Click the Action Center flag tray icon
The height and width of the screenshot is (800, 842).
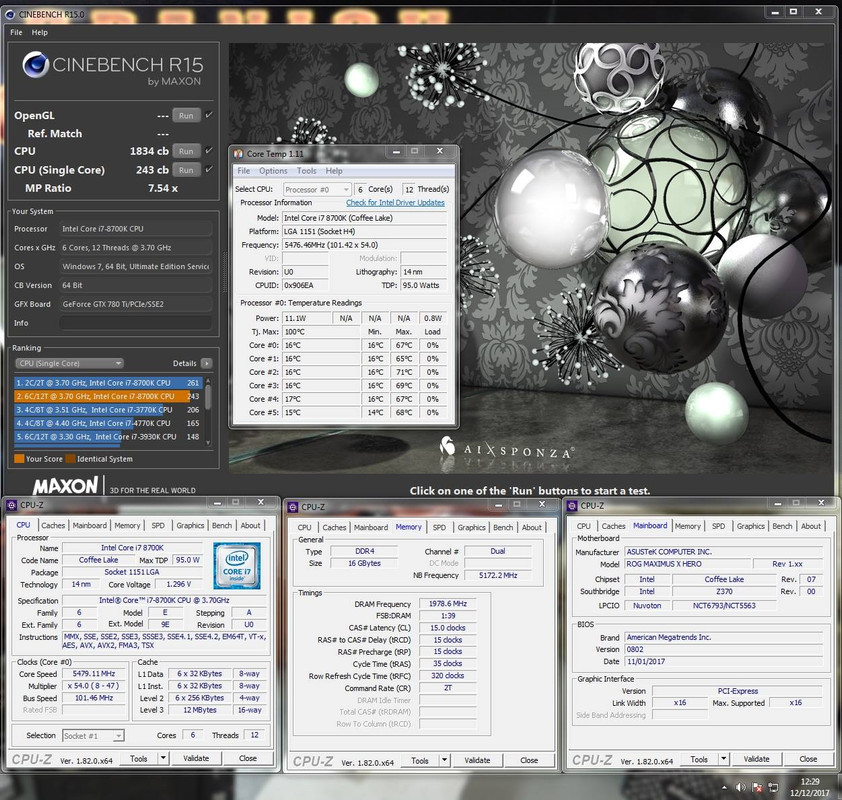[757, 787]
